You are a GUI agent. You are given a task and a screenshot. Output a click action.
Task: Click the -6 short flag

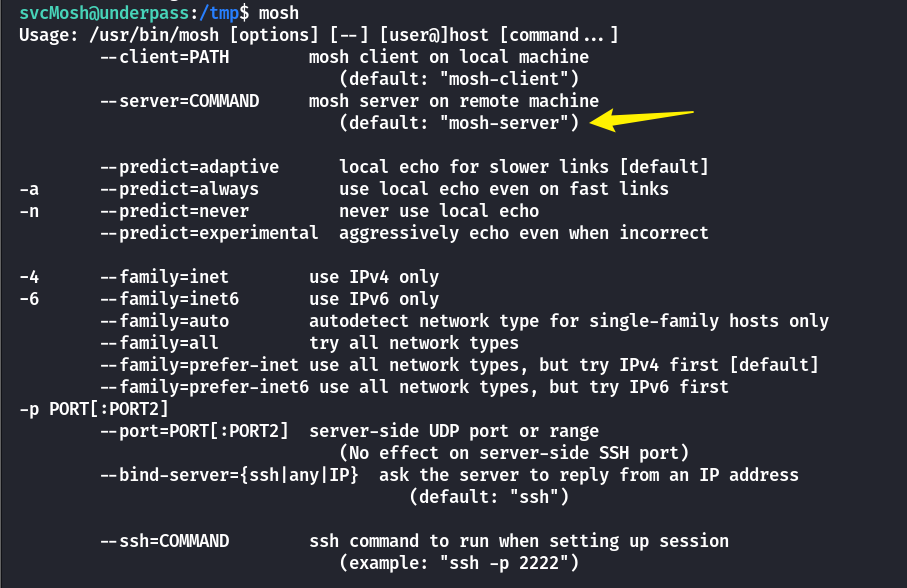pos(29,299)
